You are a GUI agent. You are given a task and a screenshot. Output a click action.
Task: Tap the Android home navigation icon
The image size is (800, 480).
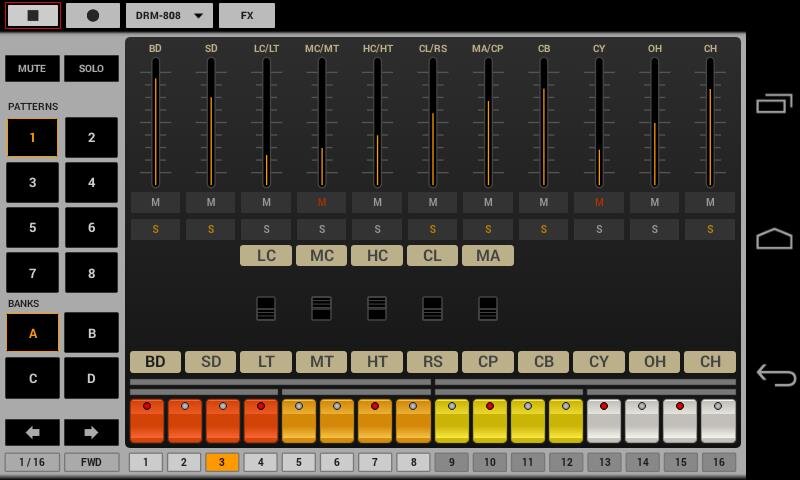coord(774,238)
